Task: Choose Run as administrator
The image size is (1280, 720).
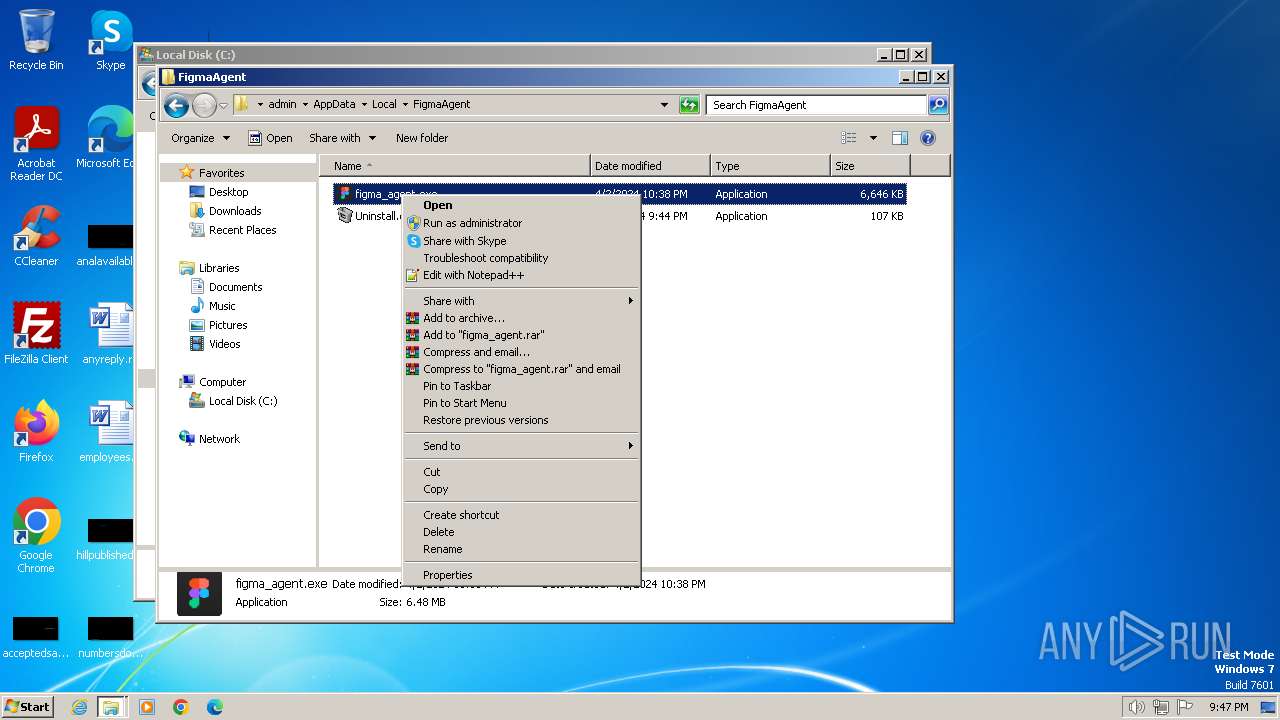Action: pyautogui.click(x=521, y=223)
